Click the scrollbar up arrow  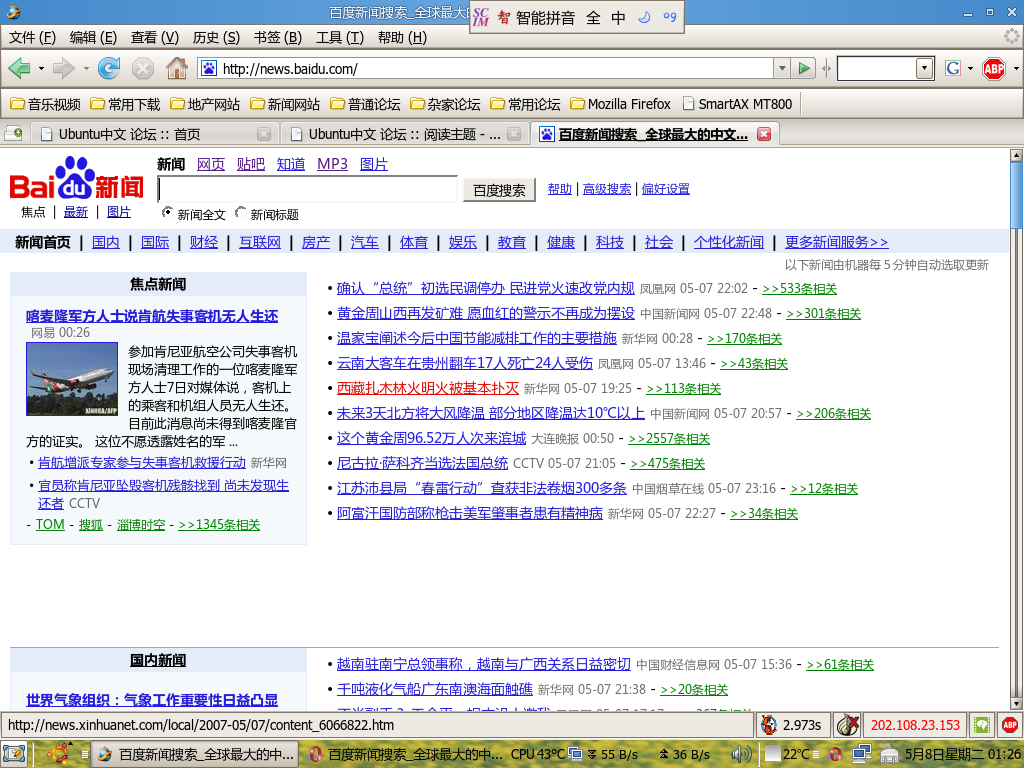pyautogui.click(x=1016, y=155)
